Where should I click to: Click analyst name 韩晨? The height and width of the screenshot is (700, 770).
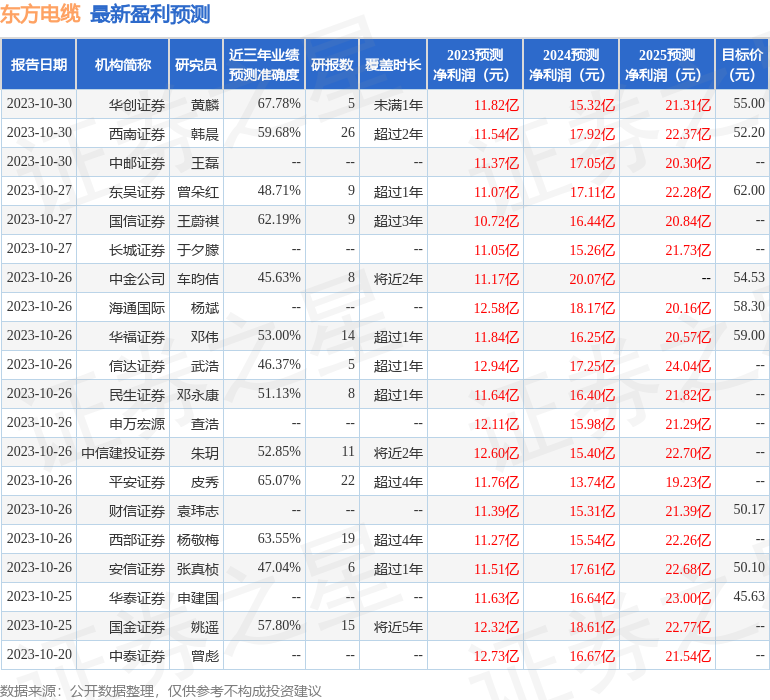pos(204,134)
